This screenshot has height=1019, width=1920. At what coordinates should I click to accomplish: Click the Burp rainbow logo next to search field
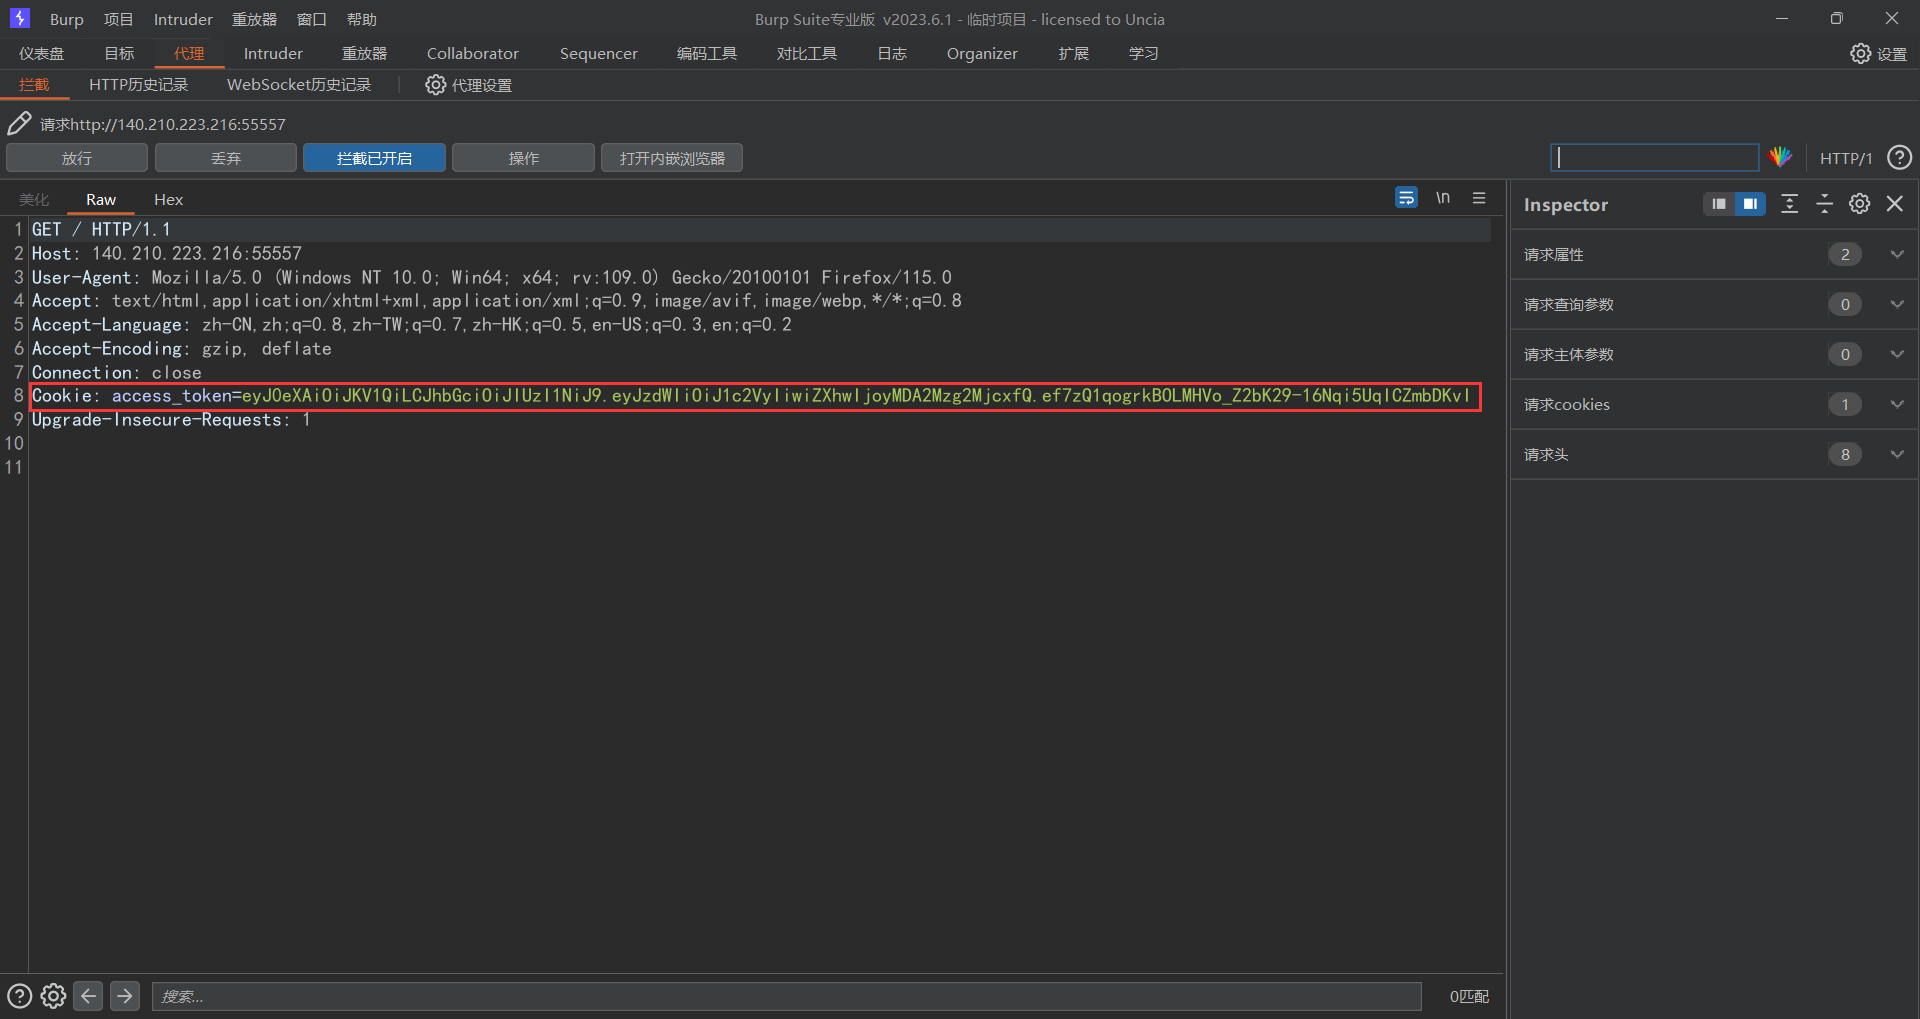click(1781, 157)
